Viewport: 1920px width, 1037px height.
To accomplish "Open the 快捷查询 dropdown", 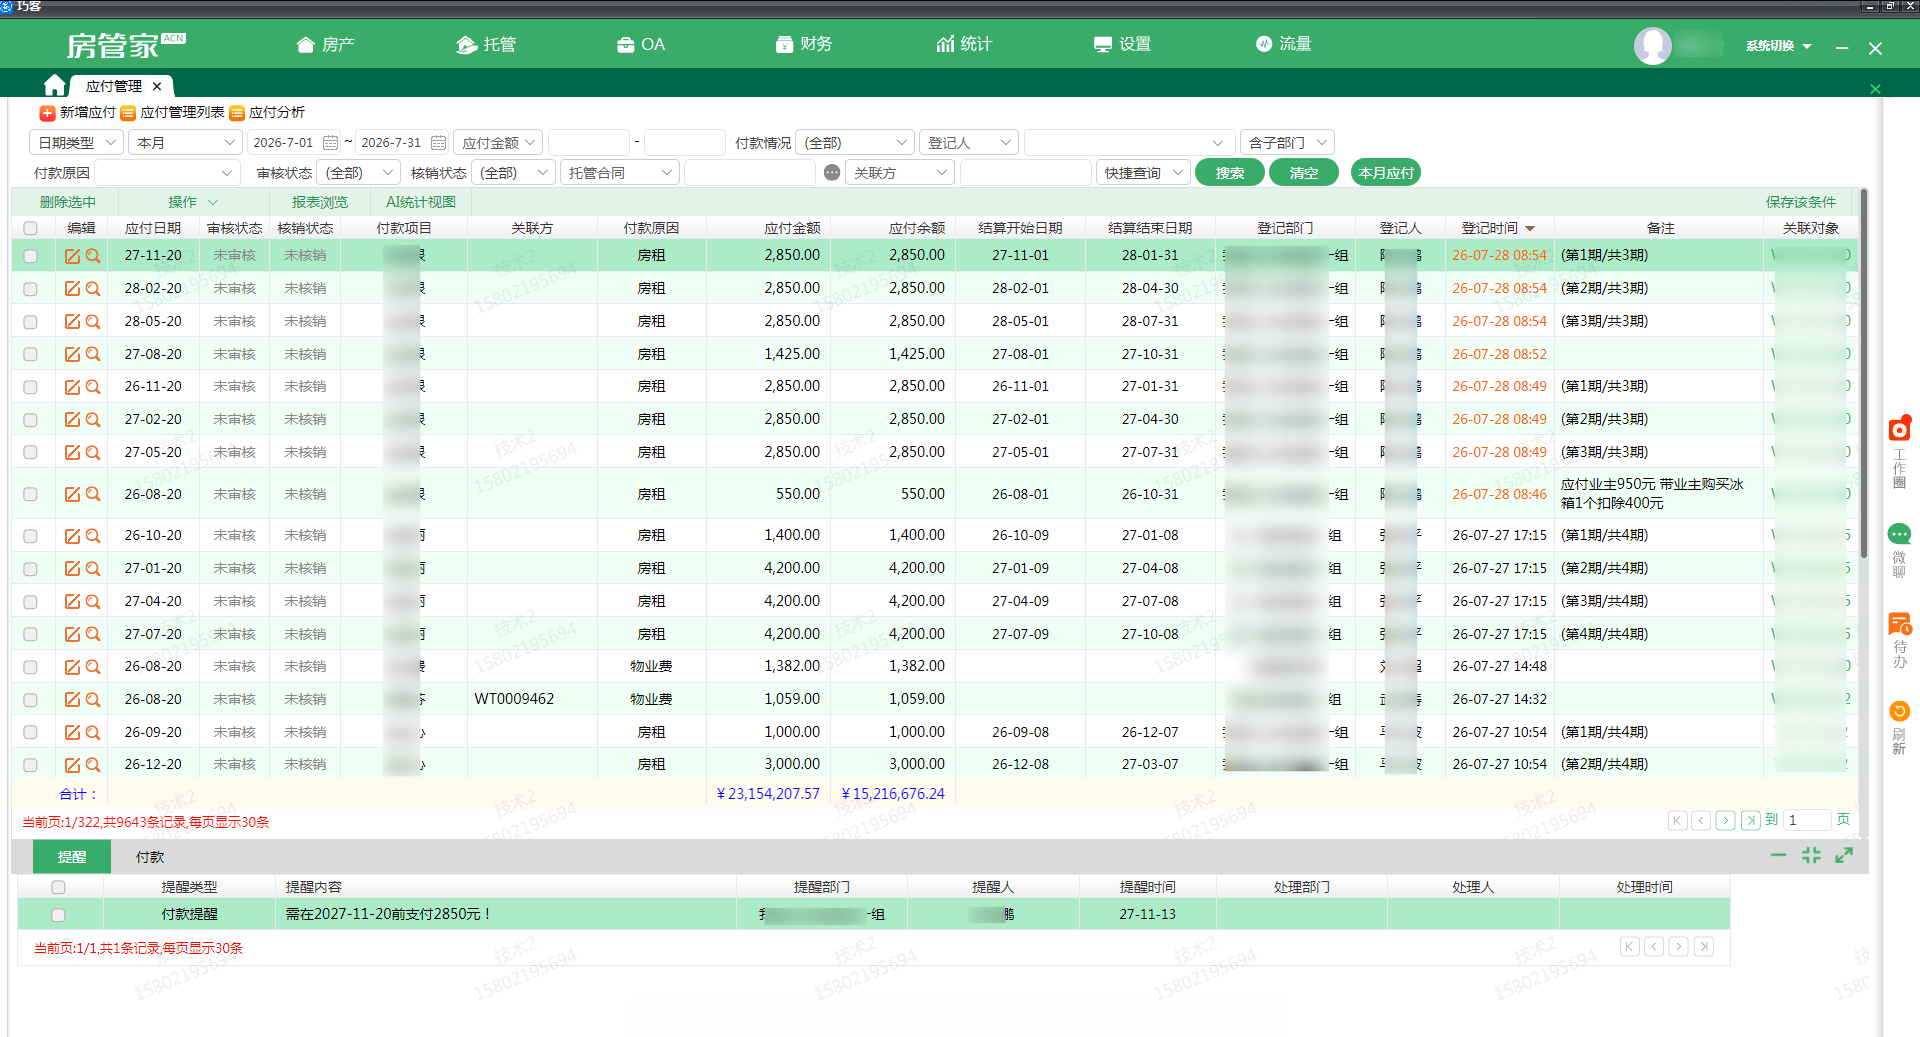I will (1144, 173).
